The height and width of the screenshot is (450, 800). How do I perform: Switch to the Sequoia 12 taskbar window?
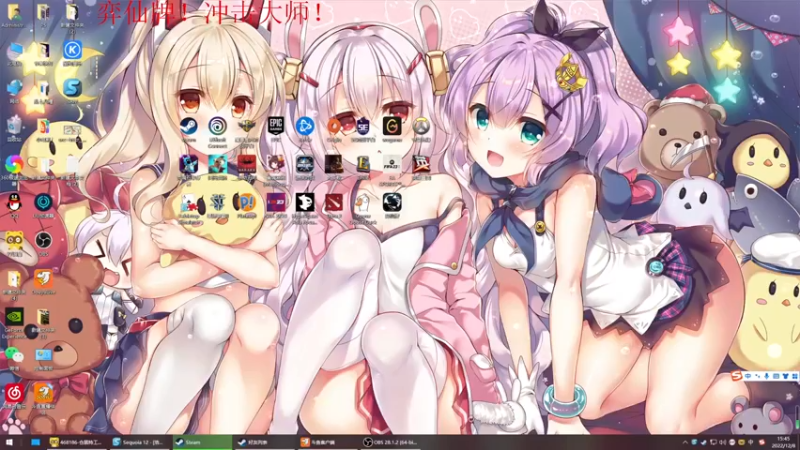pos(140,442)
